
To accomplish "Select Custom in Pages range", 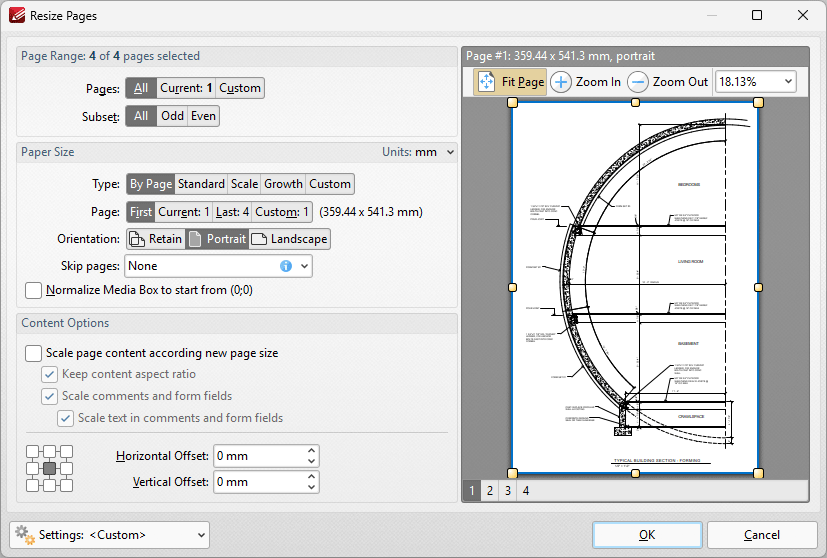I will click(240, 88).
